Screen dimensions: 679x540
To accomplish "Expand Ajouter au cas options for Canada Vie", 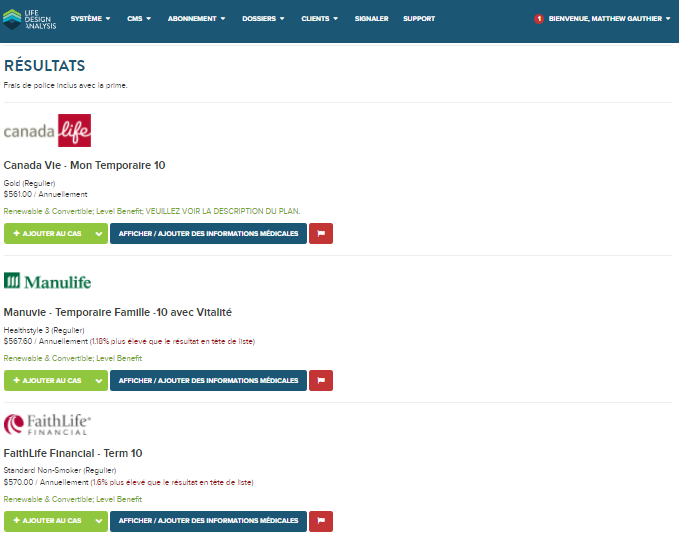I will click(99, 233).
